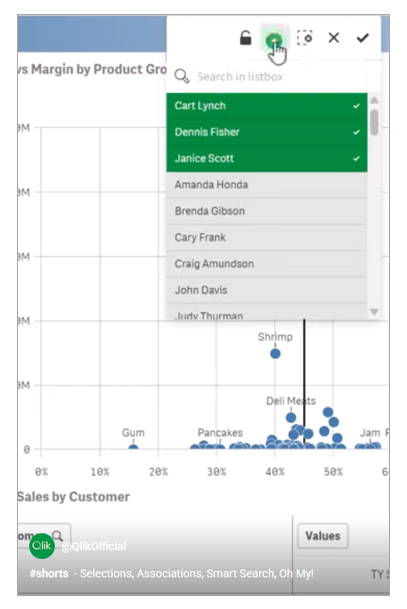Image resolution: width=407 pixels, height=609 pixels.
Task: Select Cary Frank in the listbox
Action: [267, 237]
